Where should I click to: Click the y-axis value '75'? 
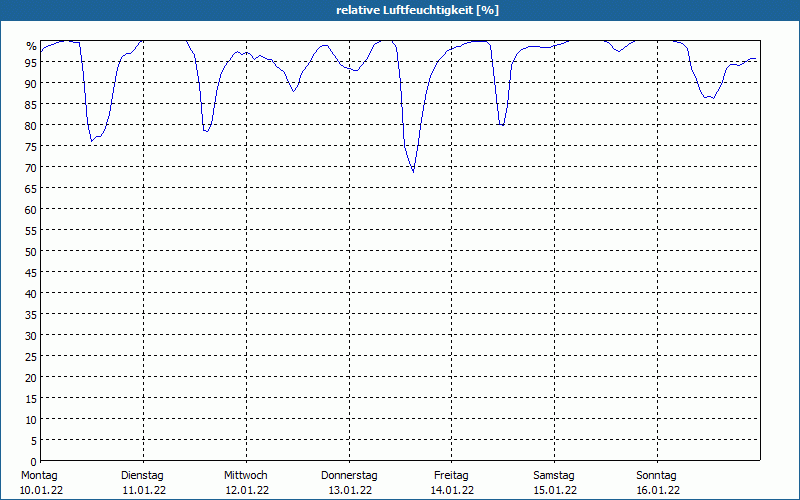(x=31, y=146)
